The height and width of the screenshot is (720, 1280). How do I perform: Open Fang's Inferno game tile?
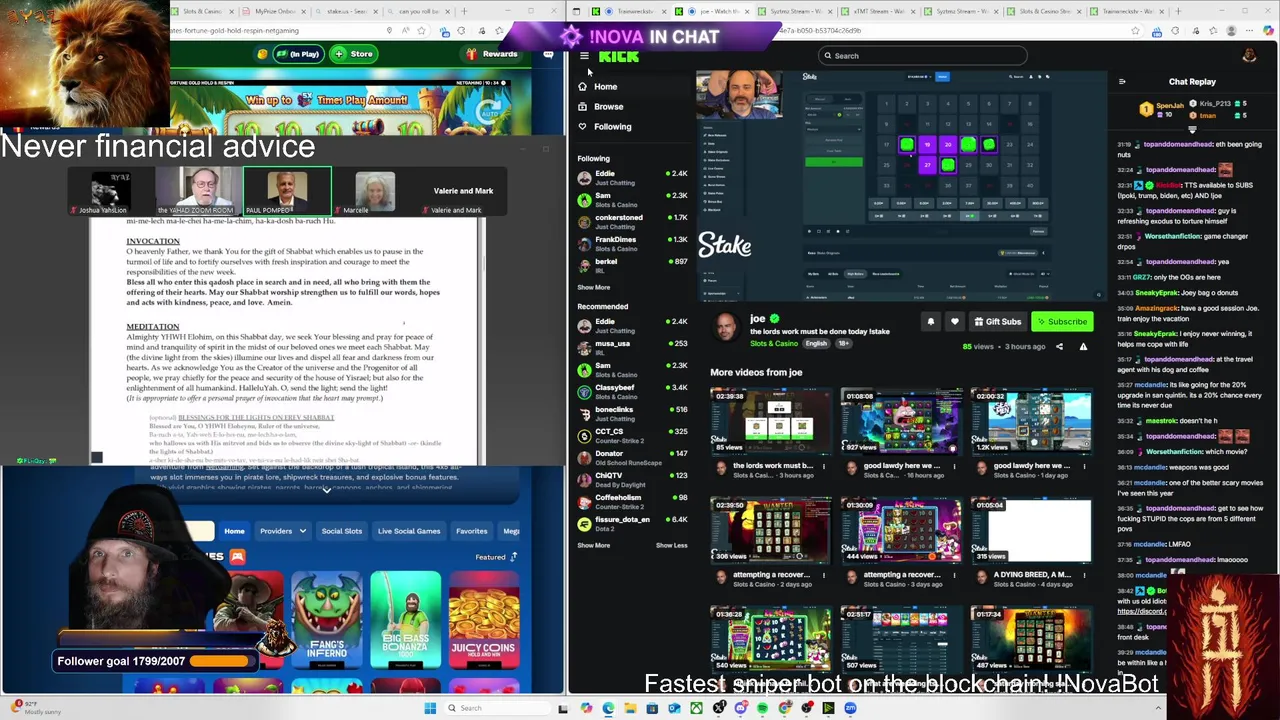coord(326,621)
